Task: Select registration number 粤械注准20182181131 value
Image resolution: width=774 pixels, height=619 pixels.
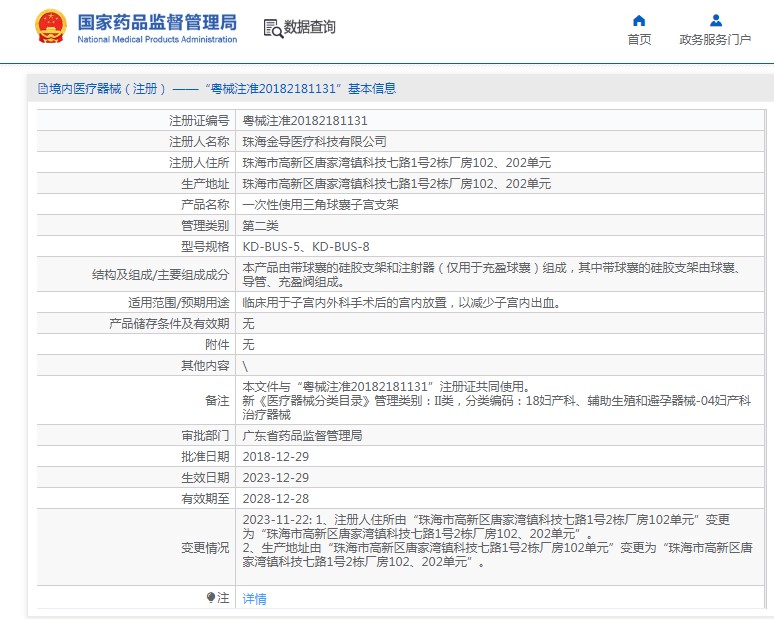Action: pyautogui.click(x=305, y=120)
